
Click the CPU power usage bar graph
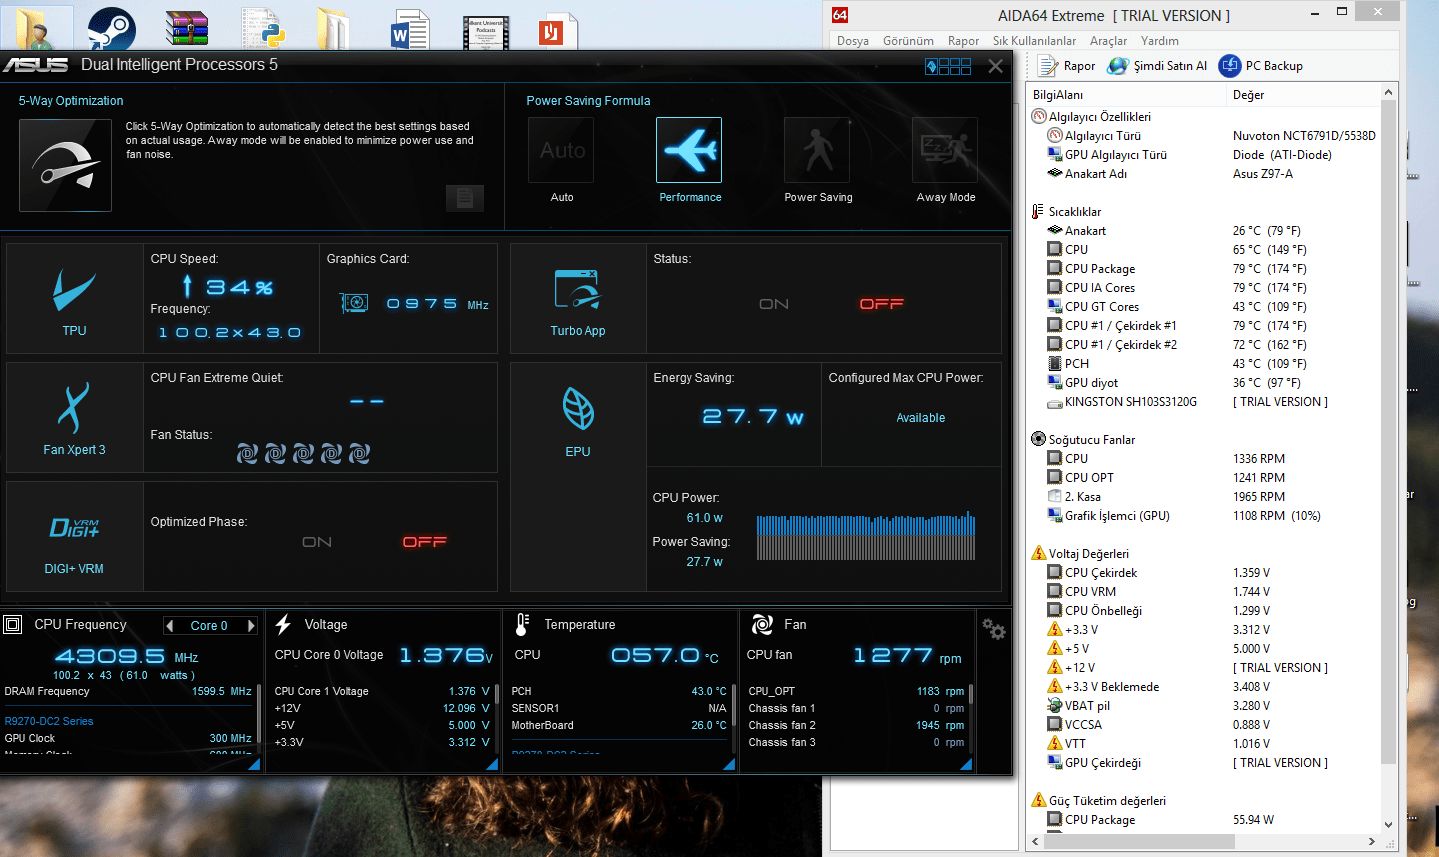tap(866, 537)
